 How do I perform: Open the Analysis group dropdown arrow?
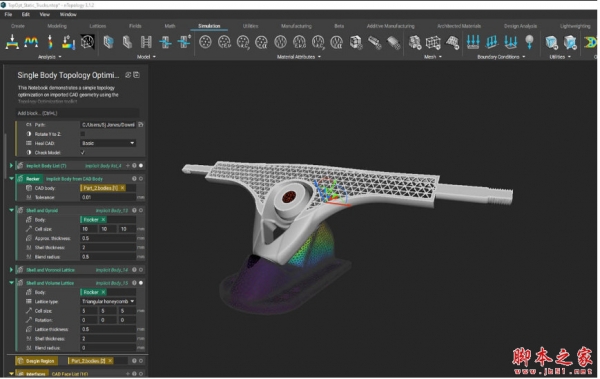coord(60,57)
